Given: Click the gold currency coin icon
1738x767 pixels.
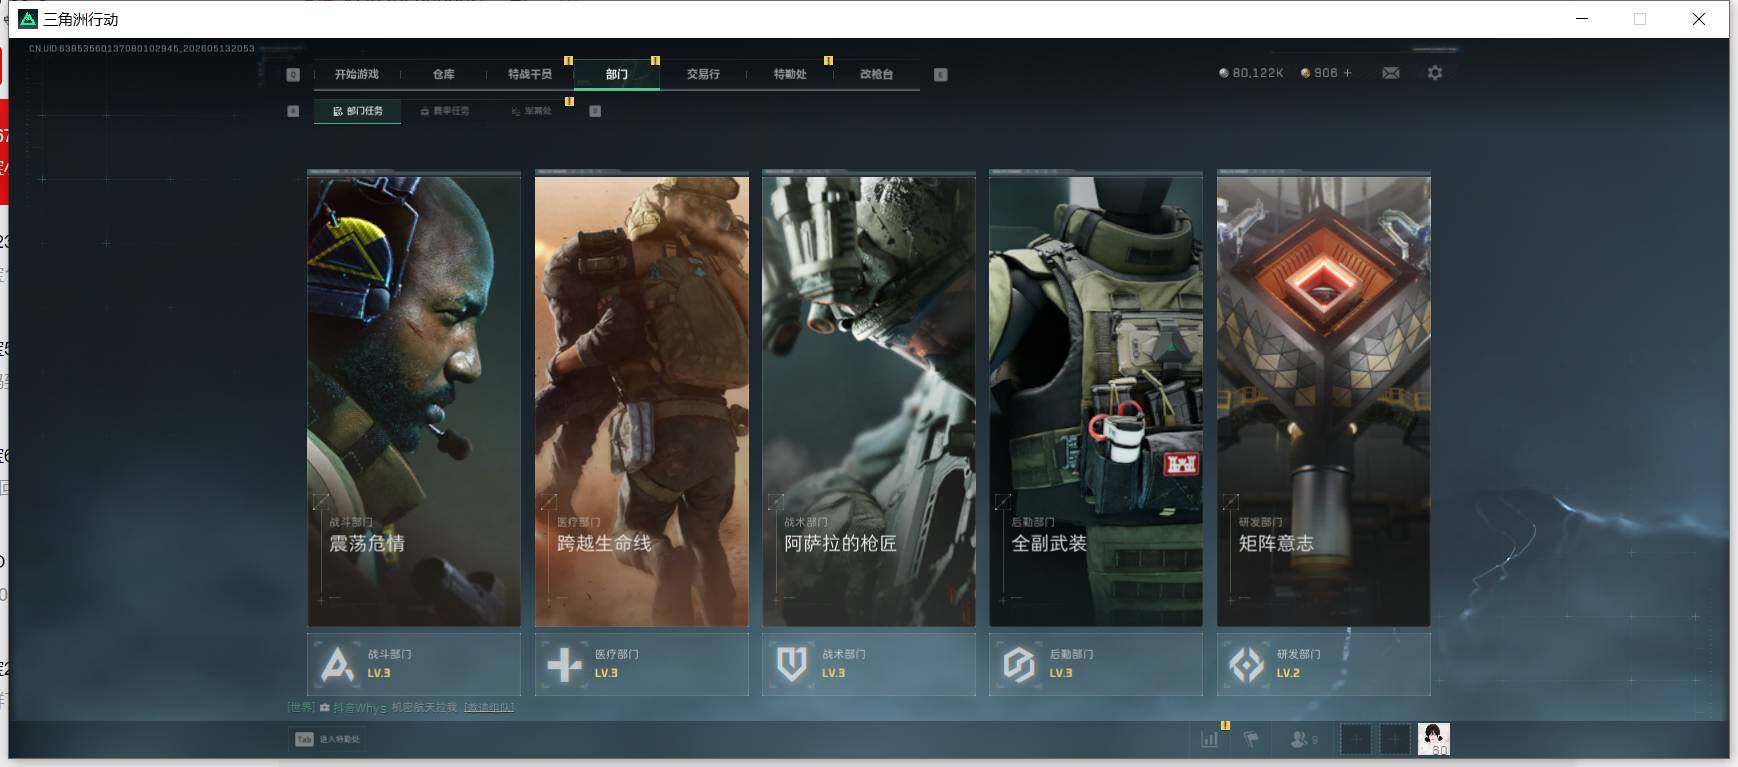Looking at the screenshot, I should coord(1305,73).
